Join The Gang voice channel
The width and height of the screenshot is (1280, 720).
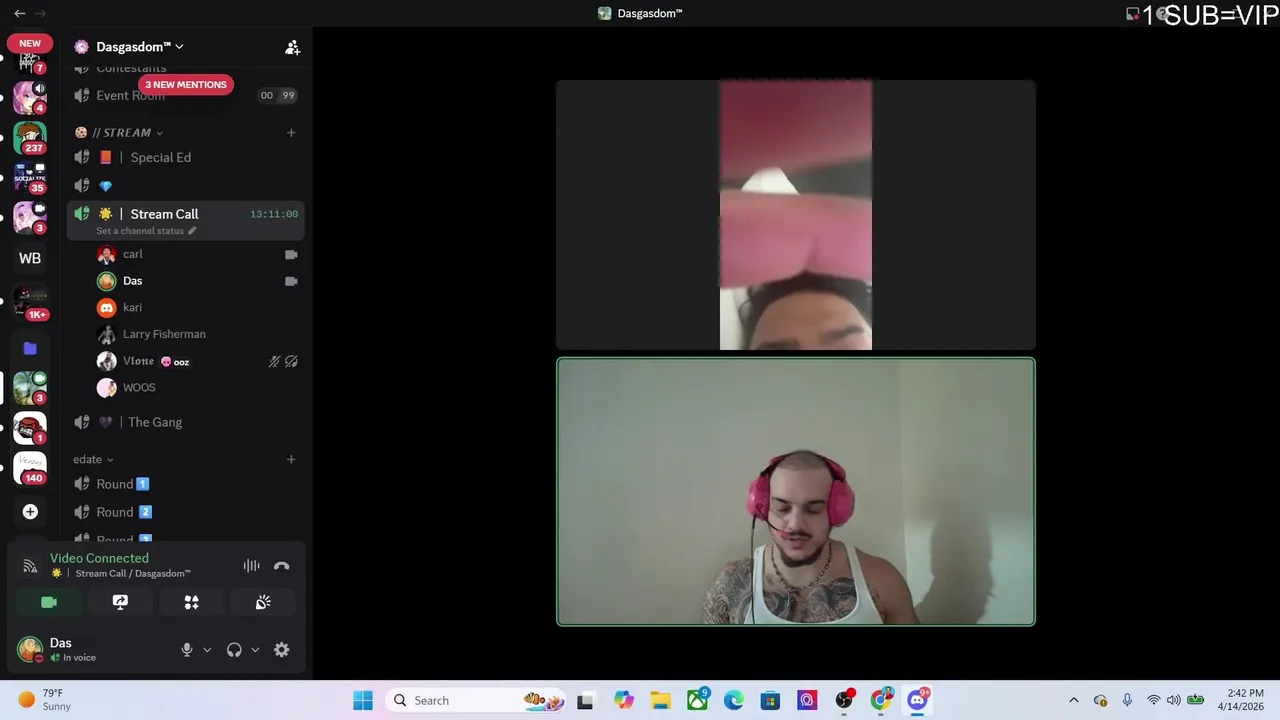point(185,423)
